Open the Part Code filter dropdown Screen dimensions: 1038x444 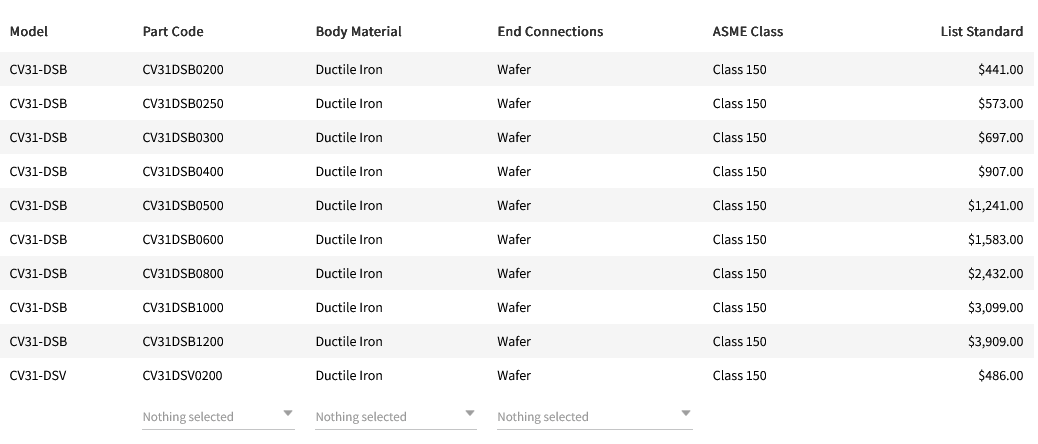click(218, 416)
